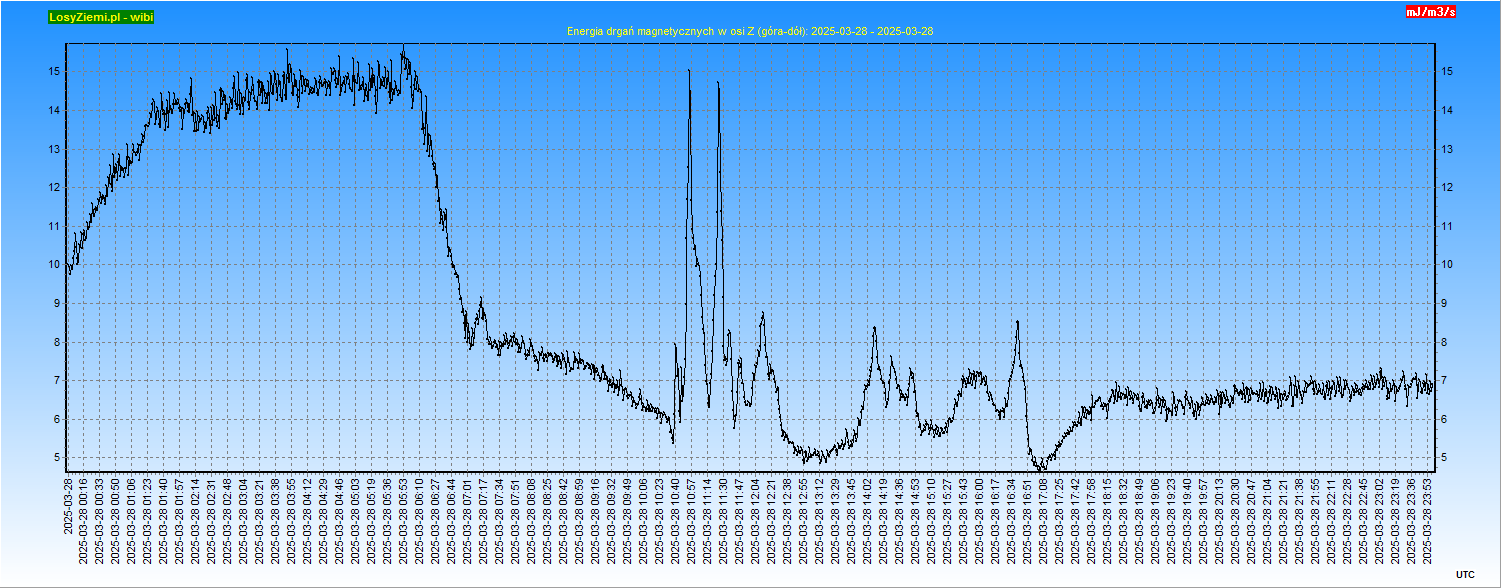Click the LosyZiemi.pl - wibi green label
1501x588 pixels.
click(101, 17)
